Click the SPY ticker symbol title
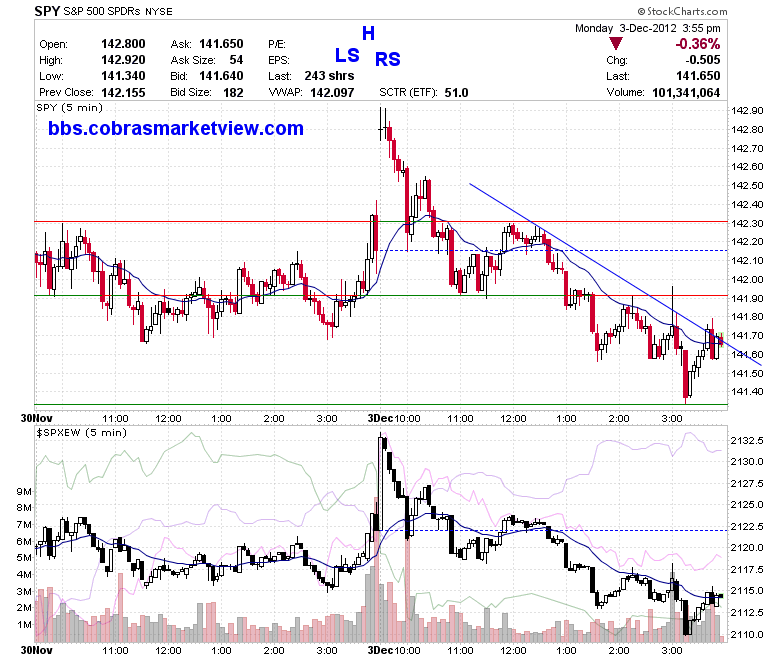The height and width of the screenshot is (659, 780). (47, 11)
